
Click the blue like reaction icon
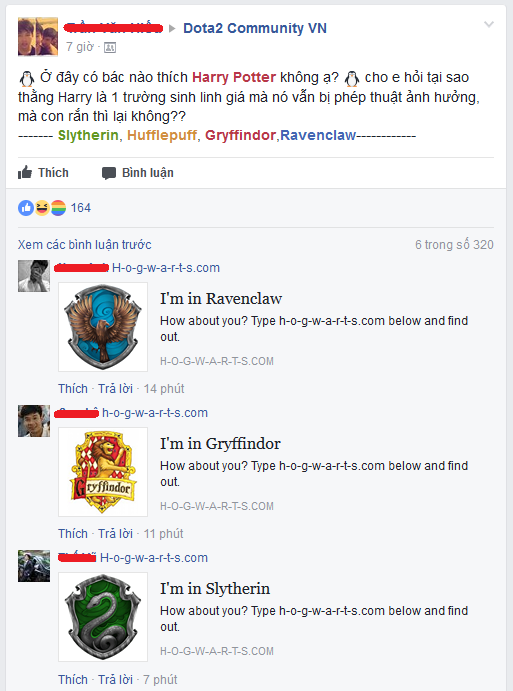coord(26,208)
